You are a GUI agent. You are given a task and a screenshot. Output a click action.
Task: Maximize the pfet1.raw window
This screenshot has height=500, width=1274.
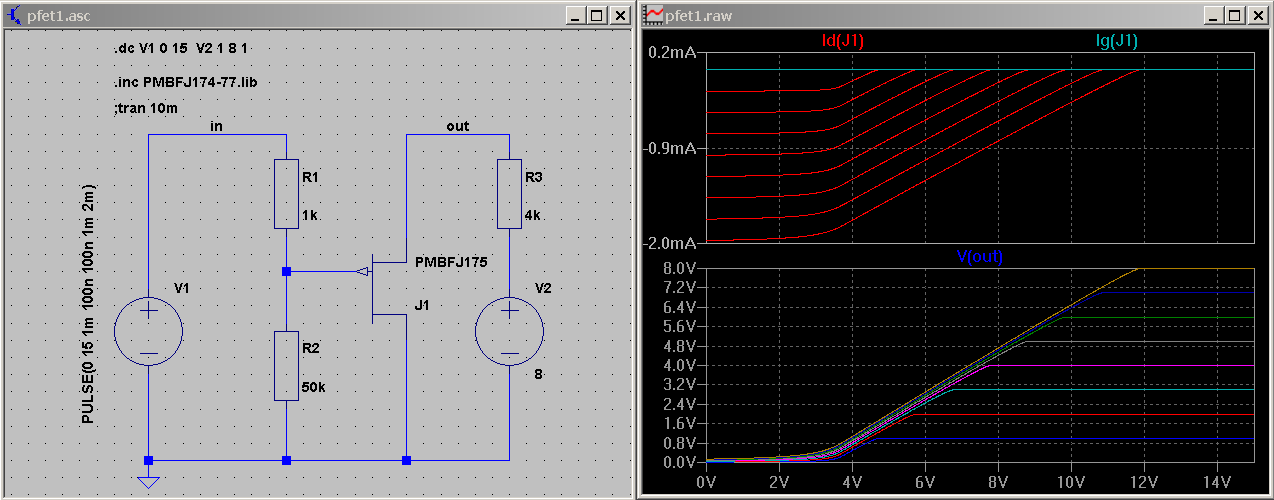tap(1234, 15)
